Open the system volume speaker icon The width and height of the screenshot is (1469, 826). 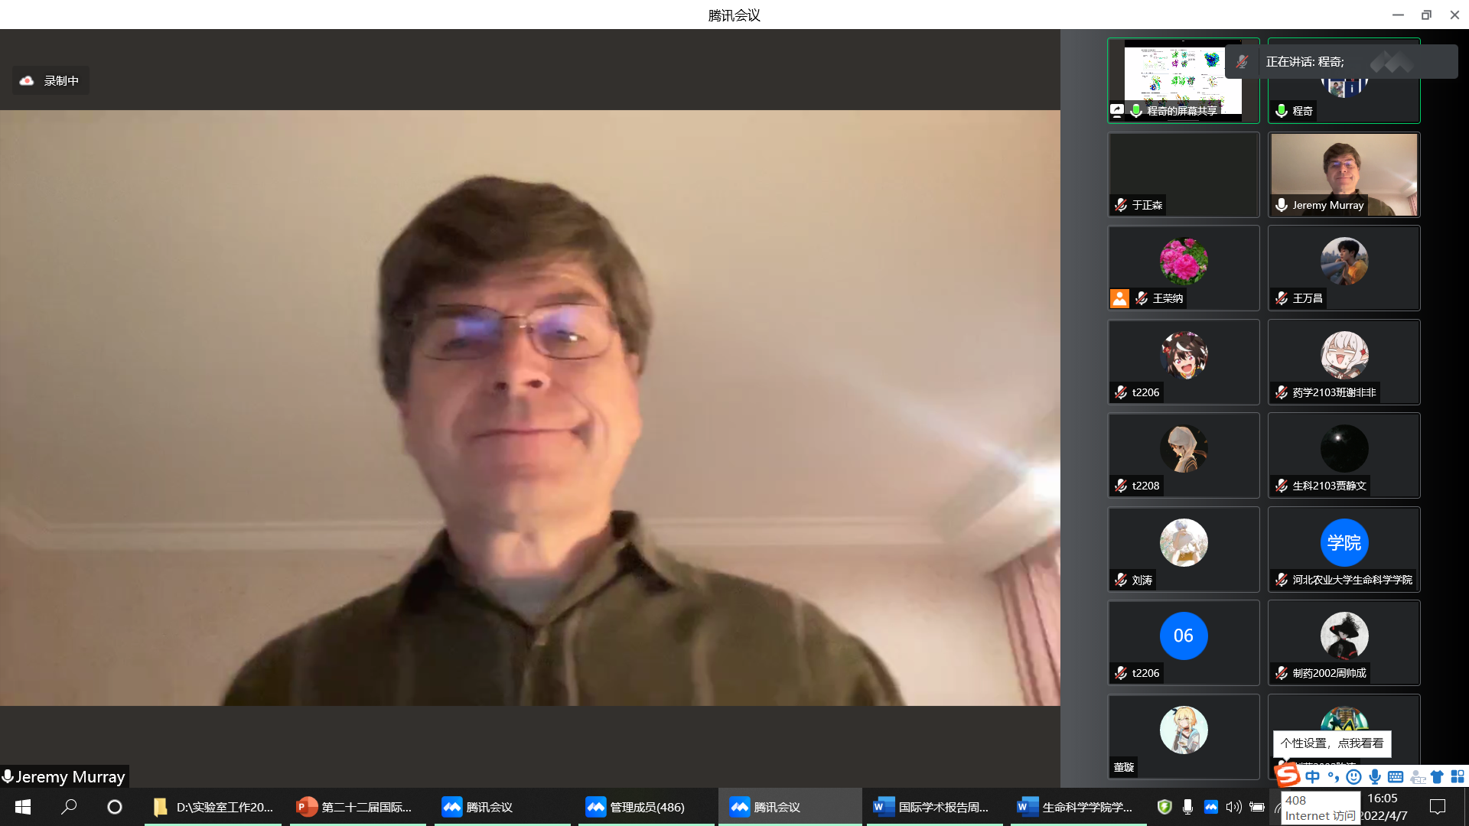pos(1233,807)
